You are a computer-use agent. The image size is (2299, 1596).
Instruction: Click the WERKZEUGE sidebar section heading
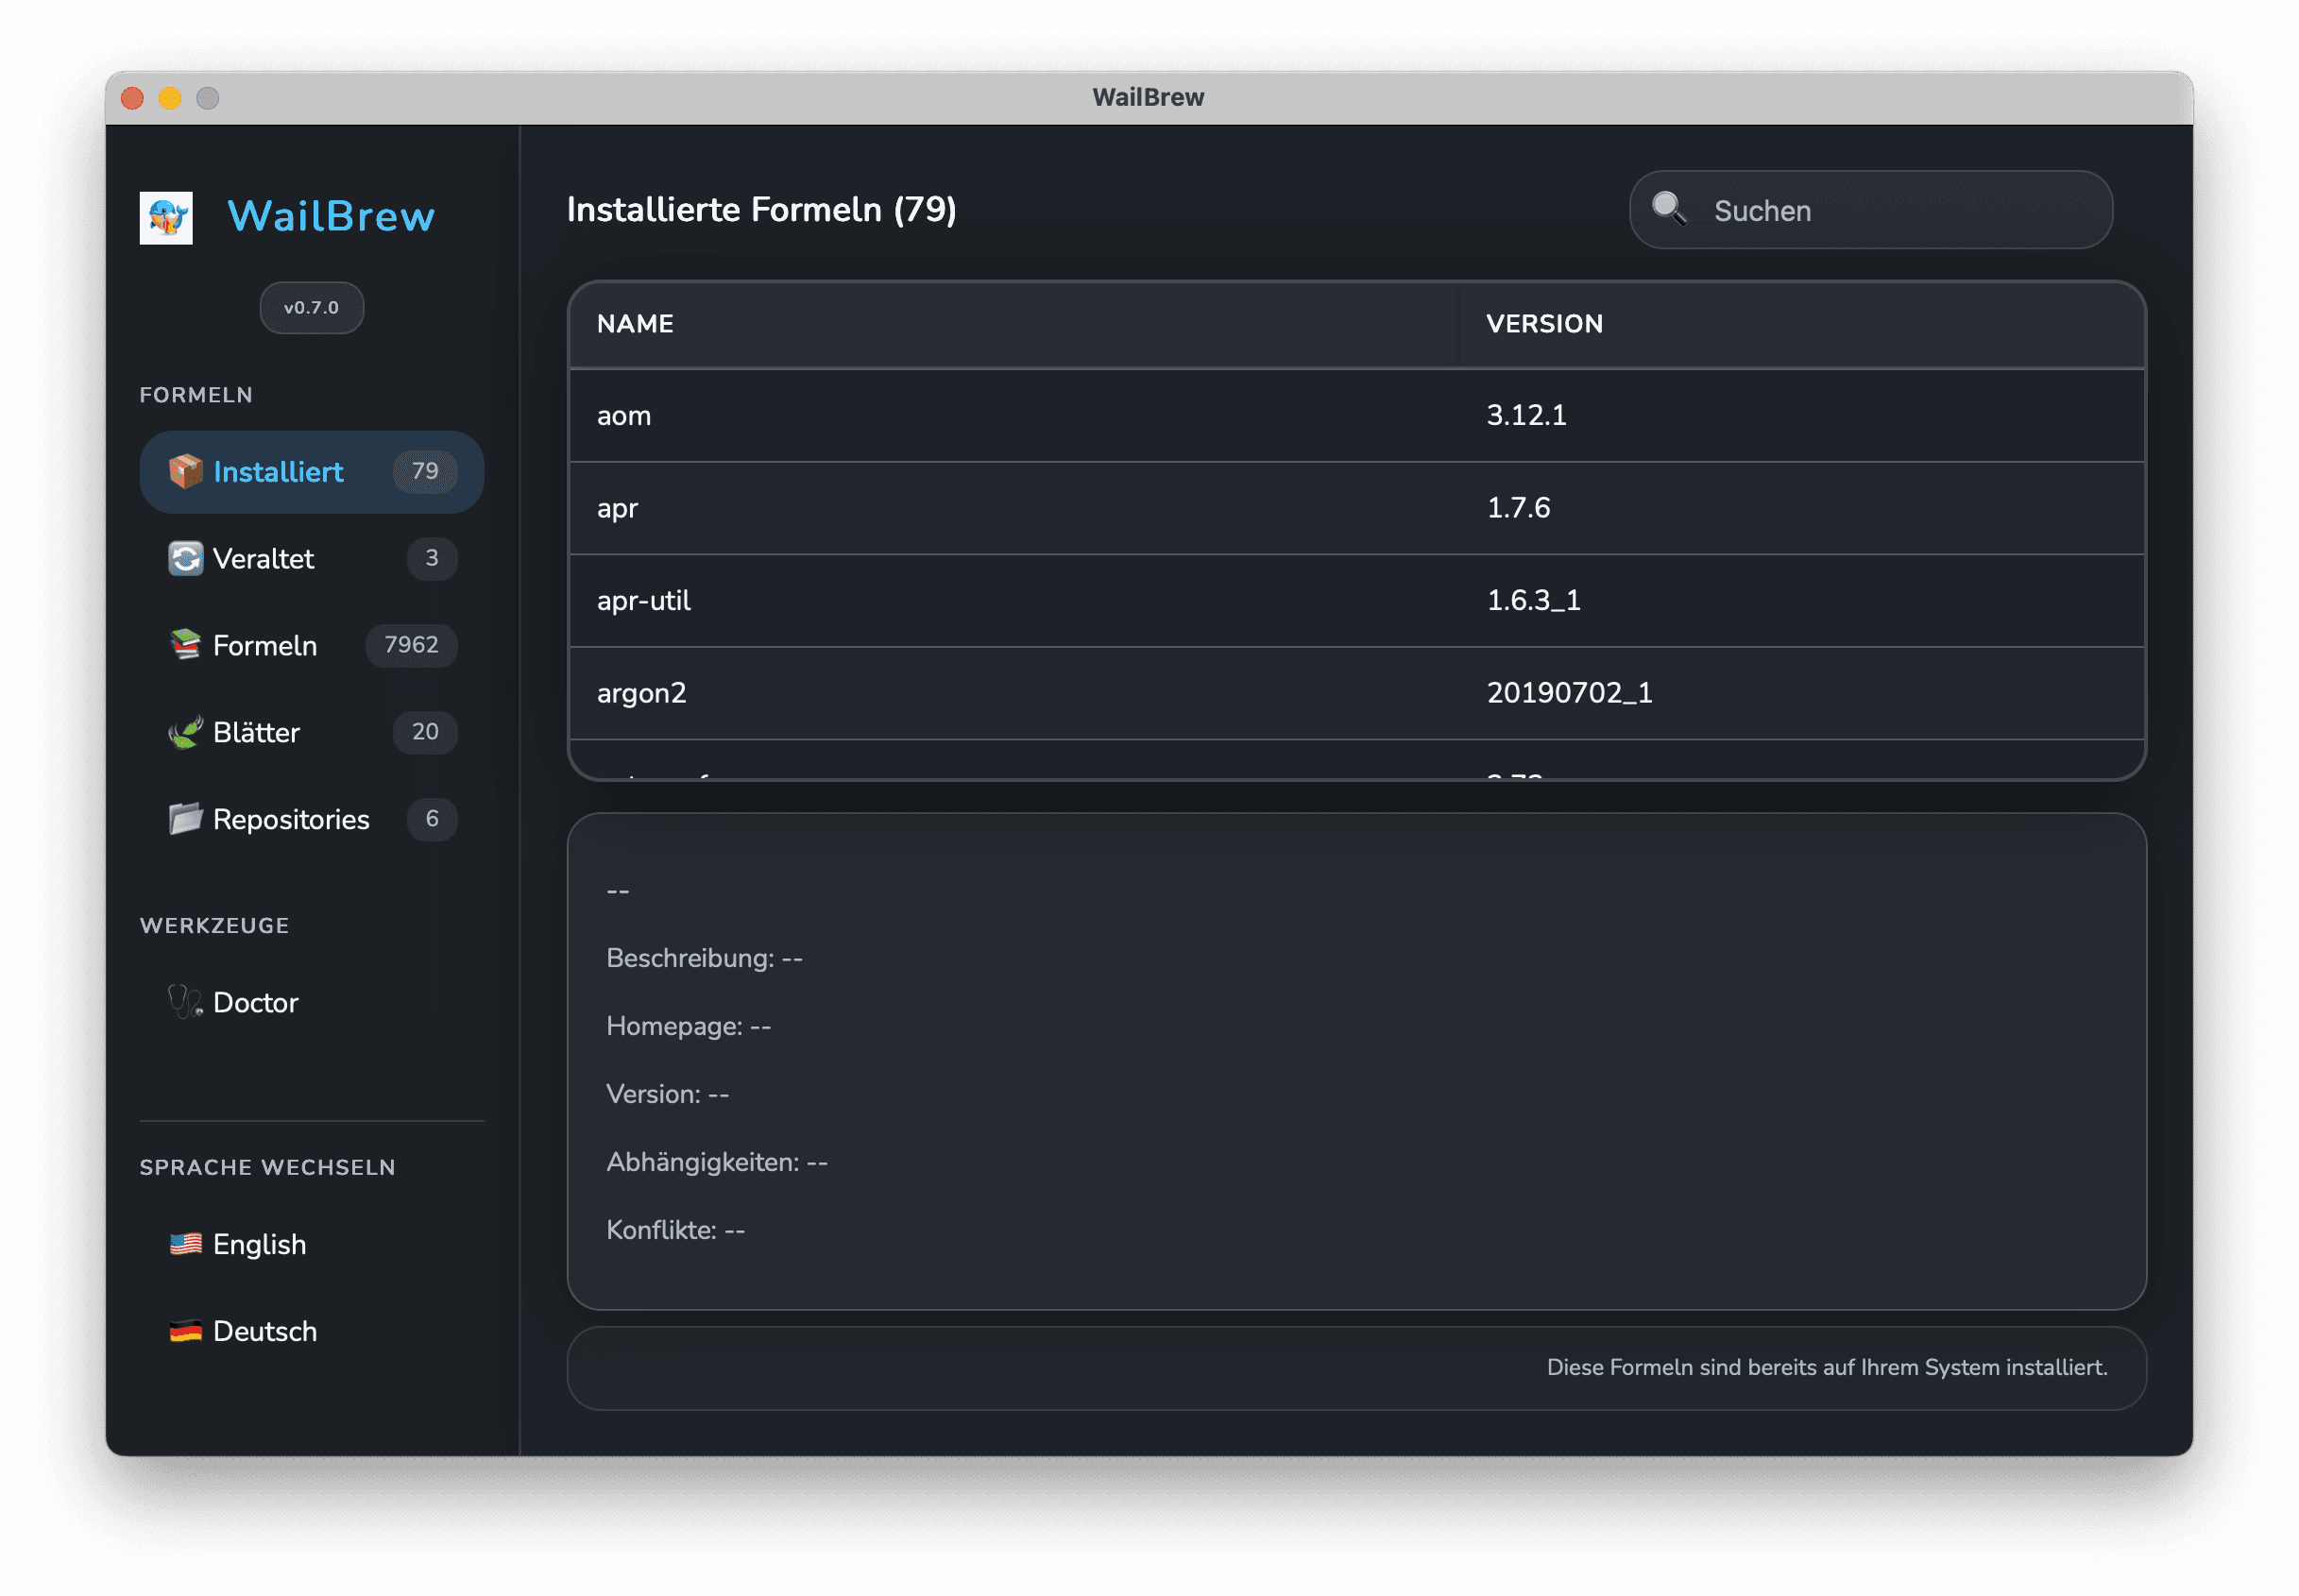[x=214, y=926]
